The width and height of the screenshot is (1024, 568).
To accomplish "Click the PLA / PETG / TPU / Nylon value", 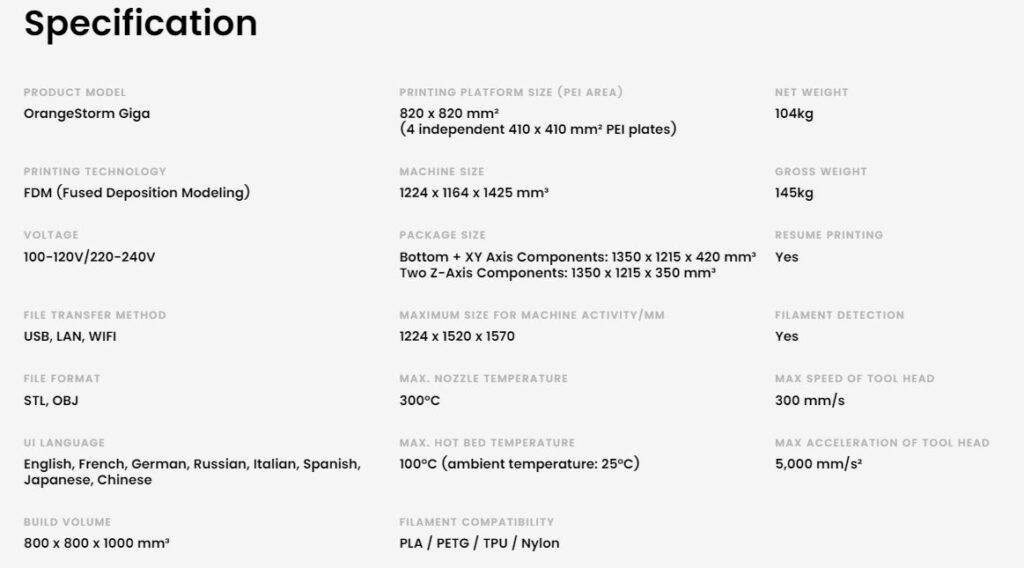I will [479, 543].
